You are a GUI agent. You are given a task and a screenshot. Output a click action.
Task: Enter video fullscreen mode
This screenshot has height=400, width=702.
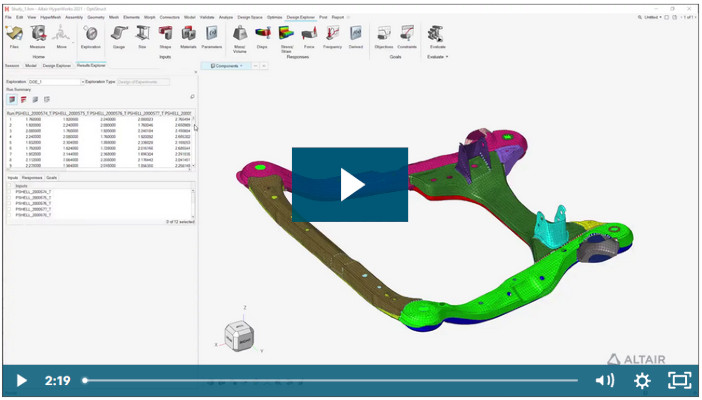coord(680,381)
